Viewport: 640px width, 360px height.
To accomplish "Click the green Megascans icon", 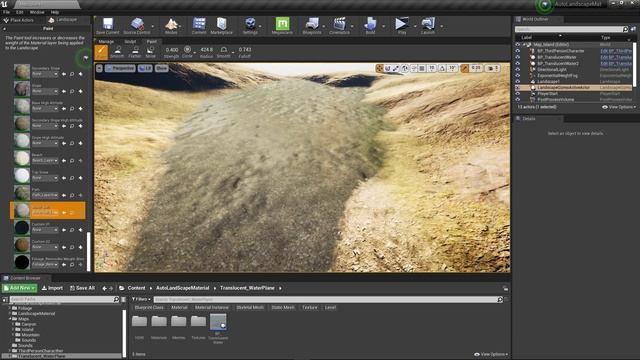I will tap(282, 24).
